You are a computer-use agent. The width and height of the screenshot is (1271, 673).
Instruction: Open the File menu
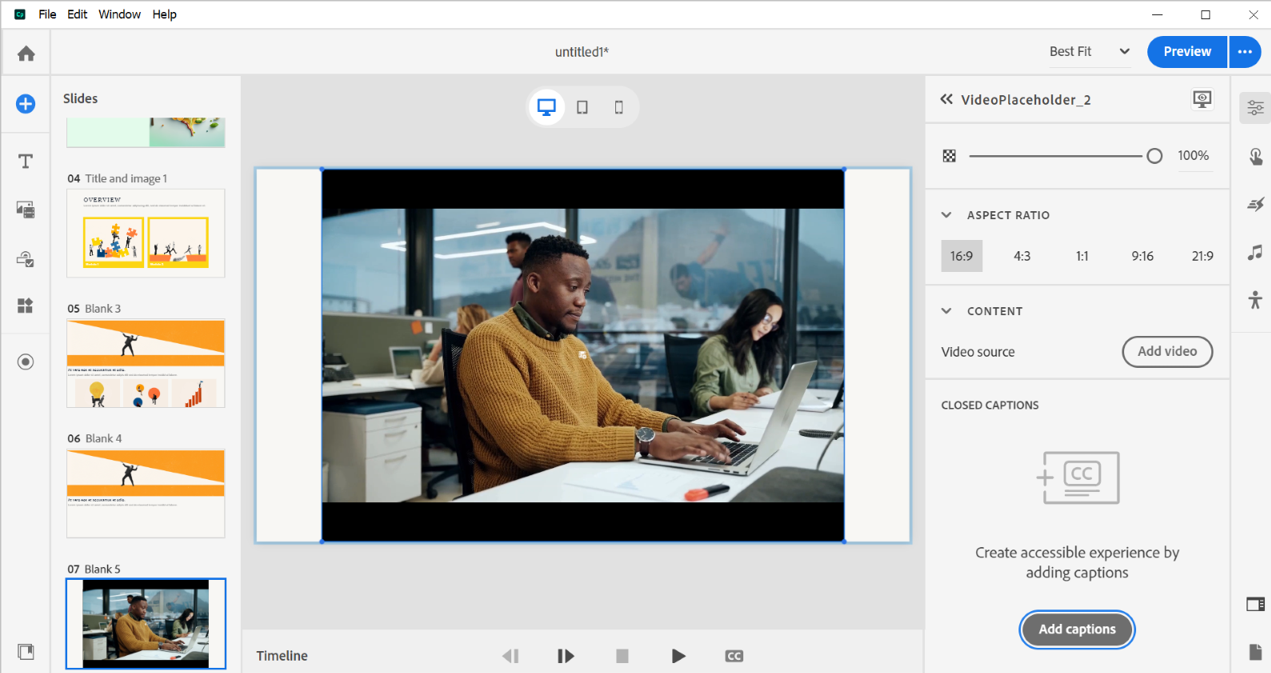pyautogui.click(x=47, y=14)
